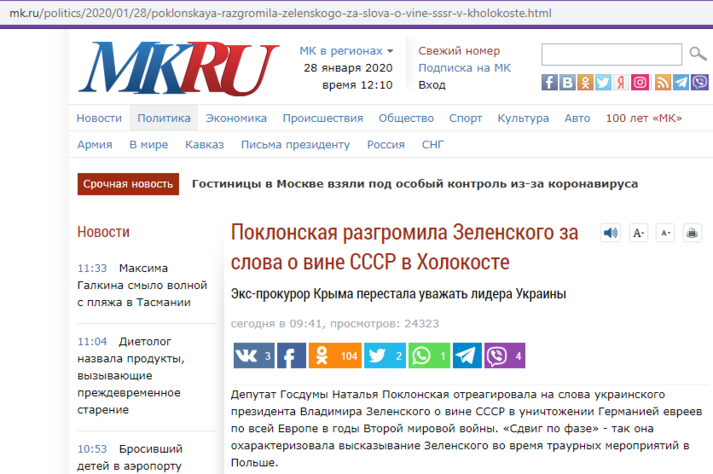The image size is (713, 474).
Task: Toggle article audio with speaker icon
Action: coord(610,234)
